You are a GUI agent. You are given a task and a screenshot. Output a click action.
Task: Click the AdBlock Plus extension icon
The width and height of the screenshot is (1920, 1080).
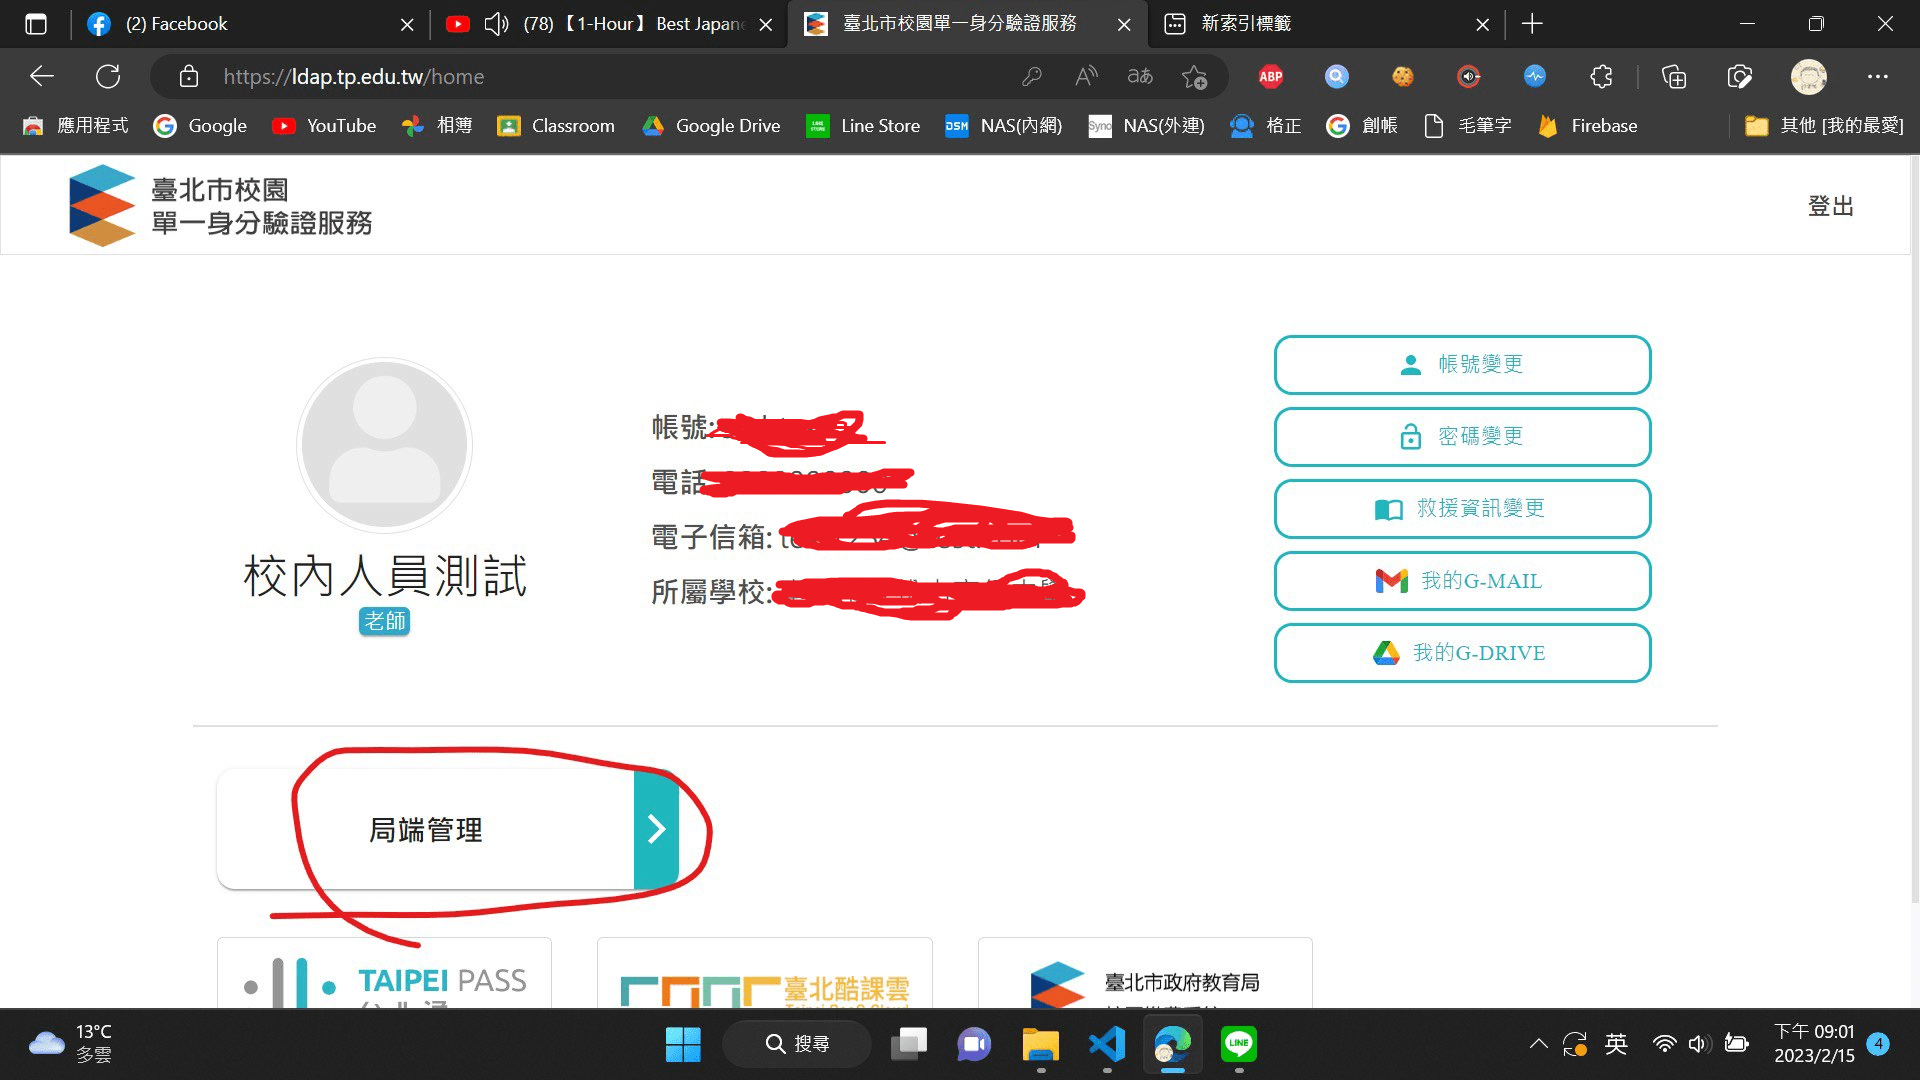[1270, 77]
